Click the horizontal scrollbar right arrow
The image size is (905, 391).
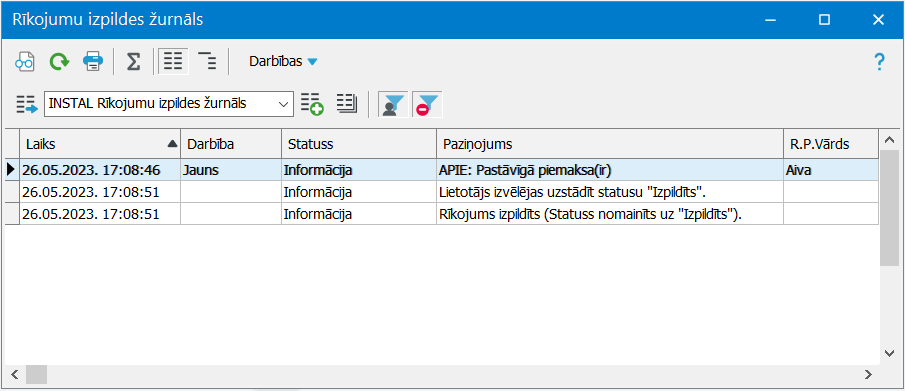click(x=867, y=374)
